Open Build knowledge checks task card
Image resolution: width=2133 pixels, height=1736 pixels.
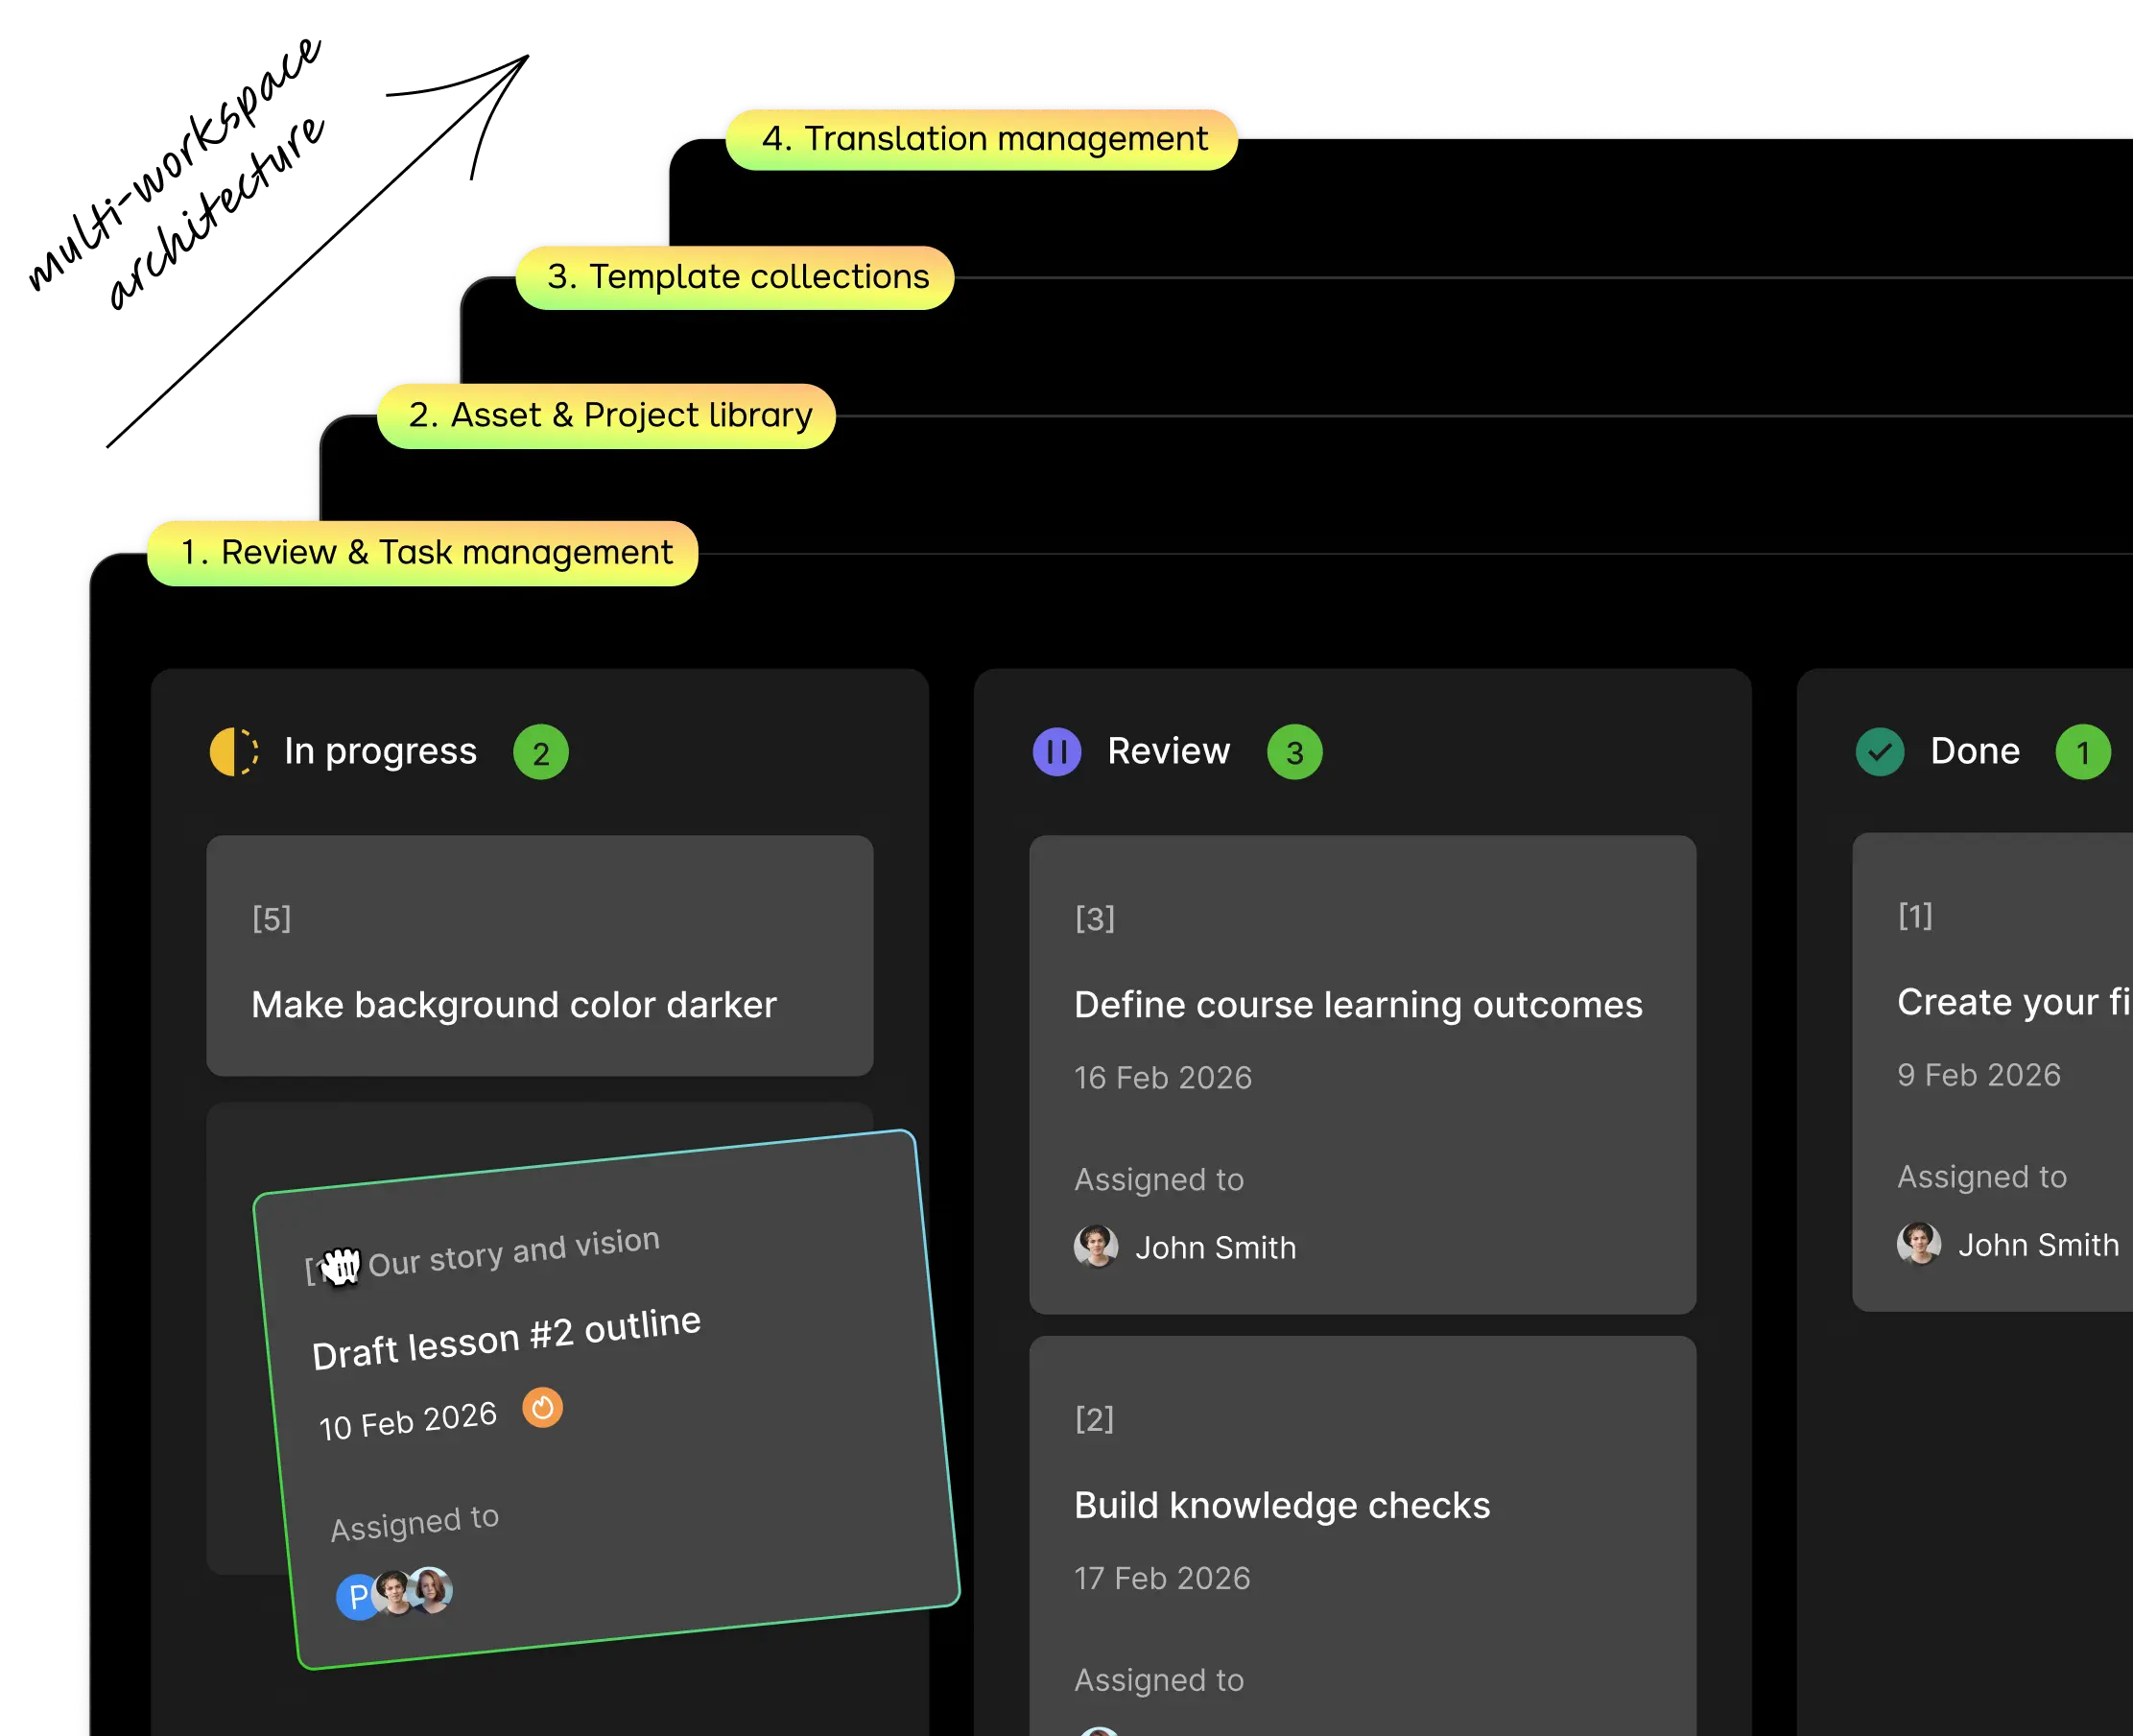coord(1281,1505)
